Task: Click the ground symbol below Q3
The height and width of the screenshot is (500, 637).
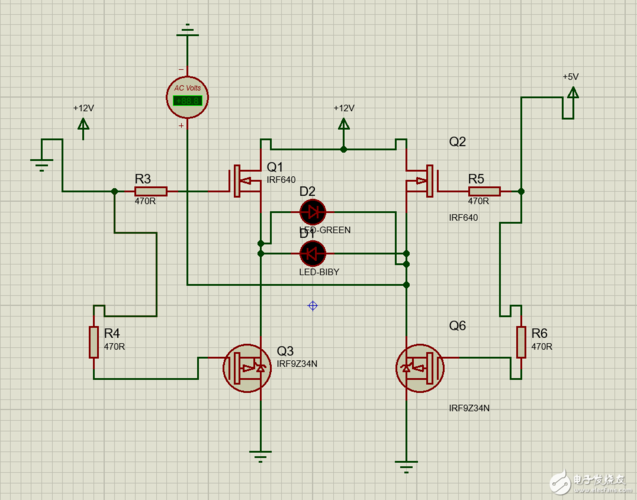Action: click(260, 457)
